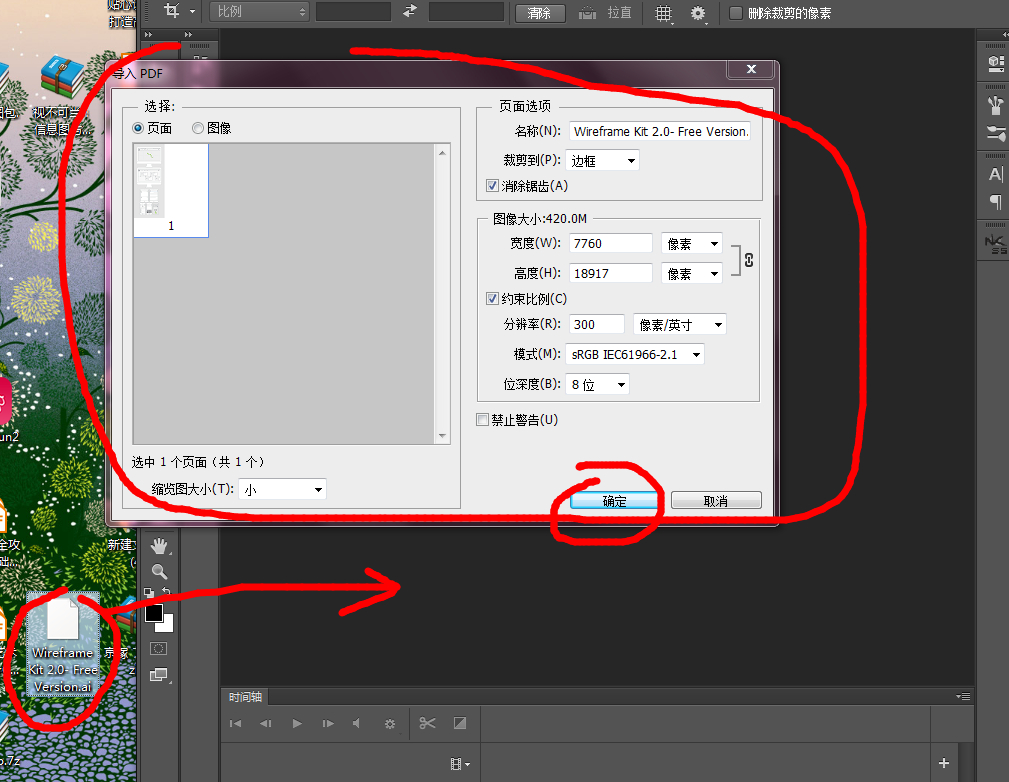This screenshot has width=1009, height=782.
Task: Open crop settings gear icon
Action: point(698,13)
